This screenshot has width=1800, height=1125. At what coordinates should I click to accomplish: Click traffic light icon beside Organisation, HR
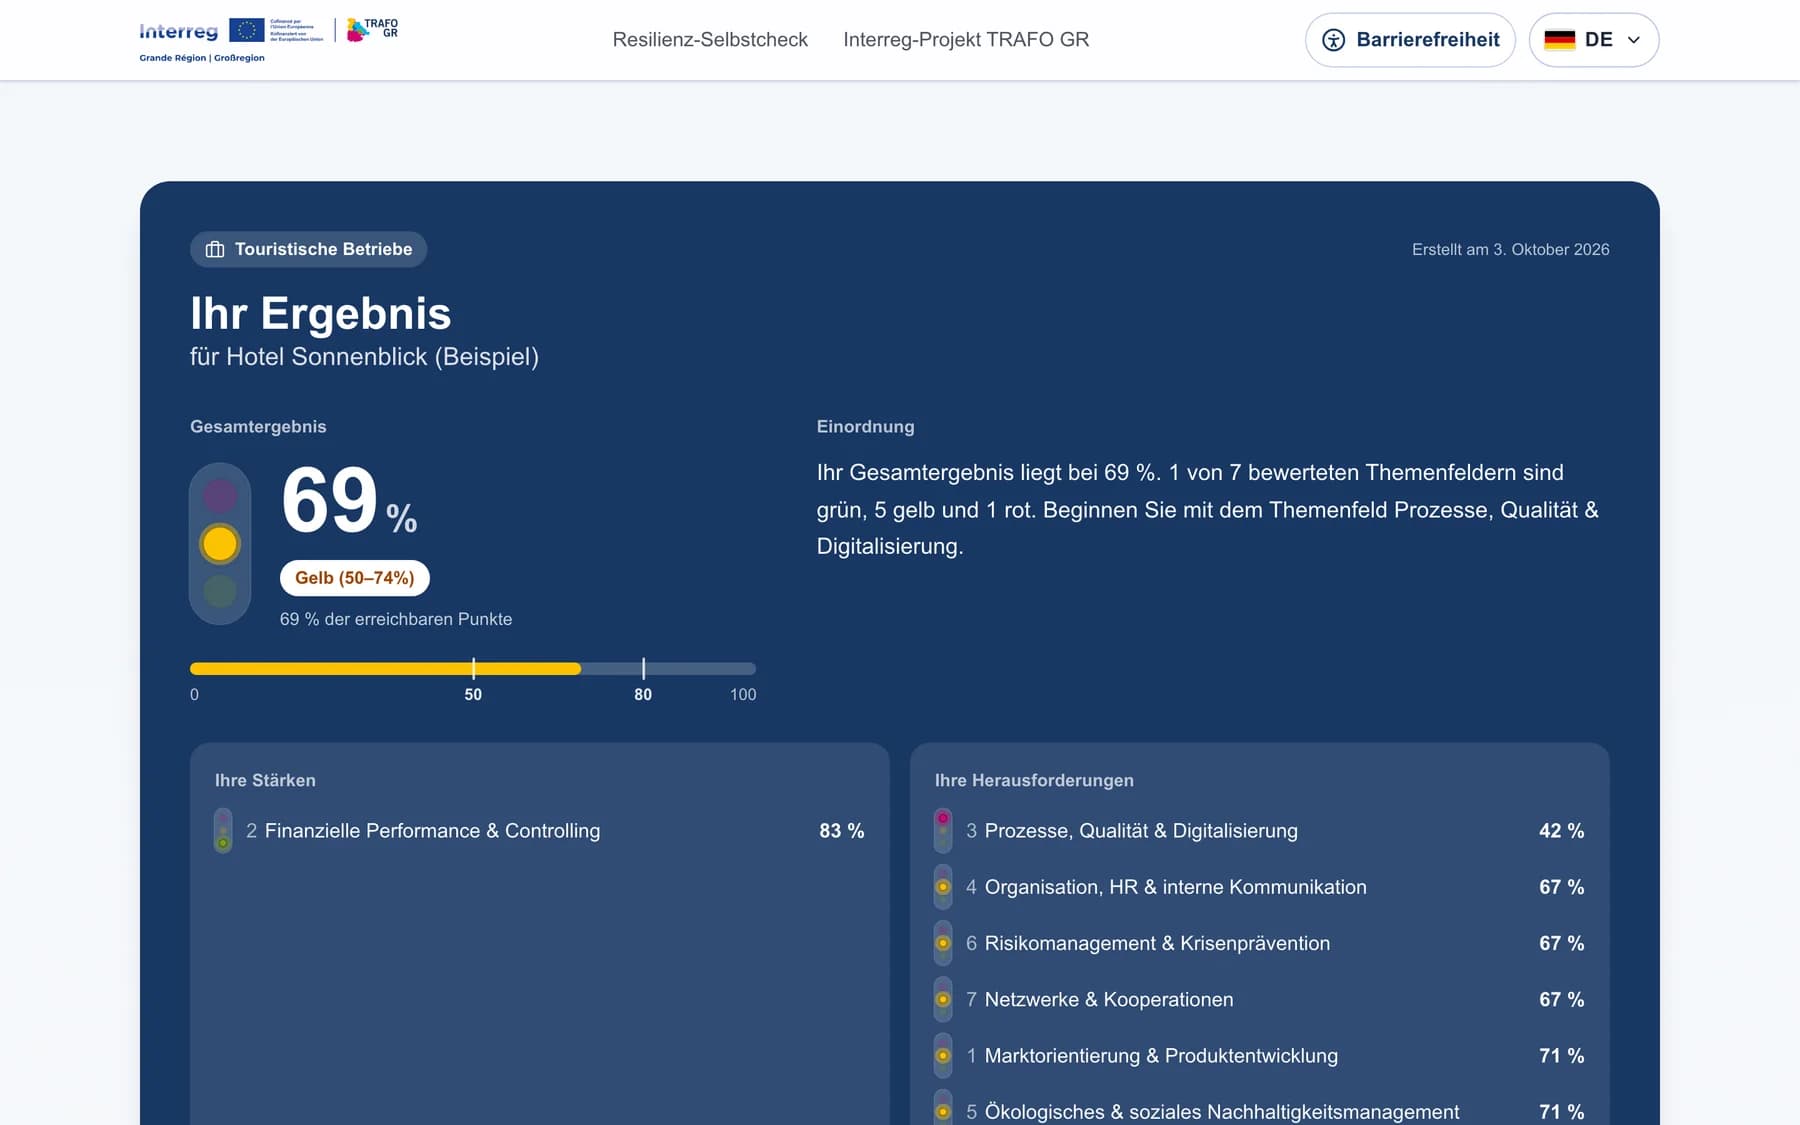point(943,887)
